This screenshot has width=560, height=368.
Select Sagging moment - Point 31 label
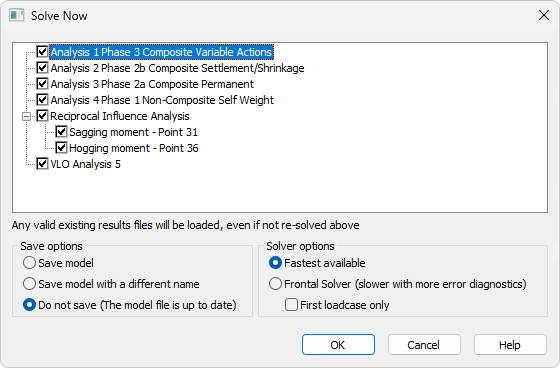tap(134, 132)
